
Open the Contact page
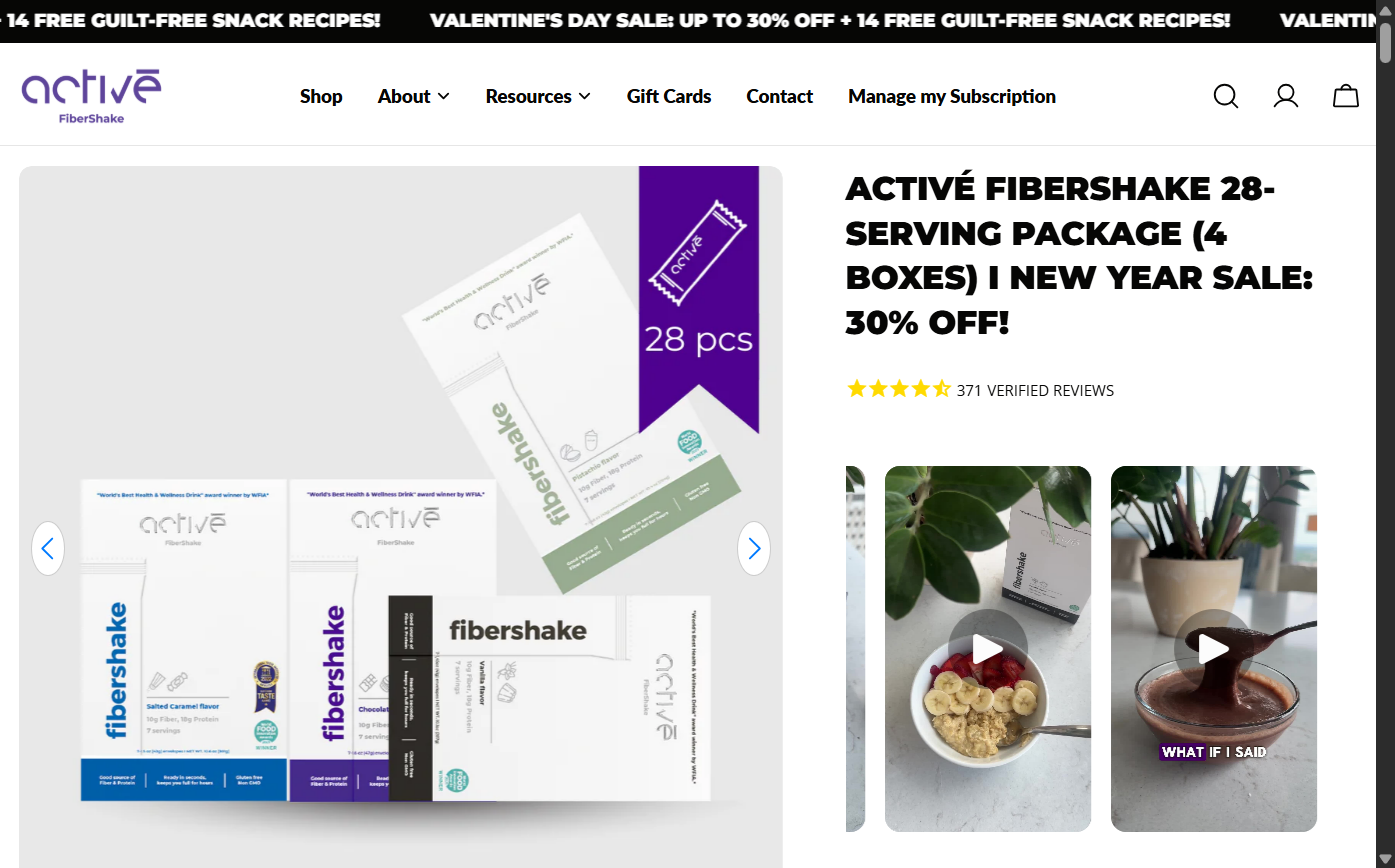point(779,96)
